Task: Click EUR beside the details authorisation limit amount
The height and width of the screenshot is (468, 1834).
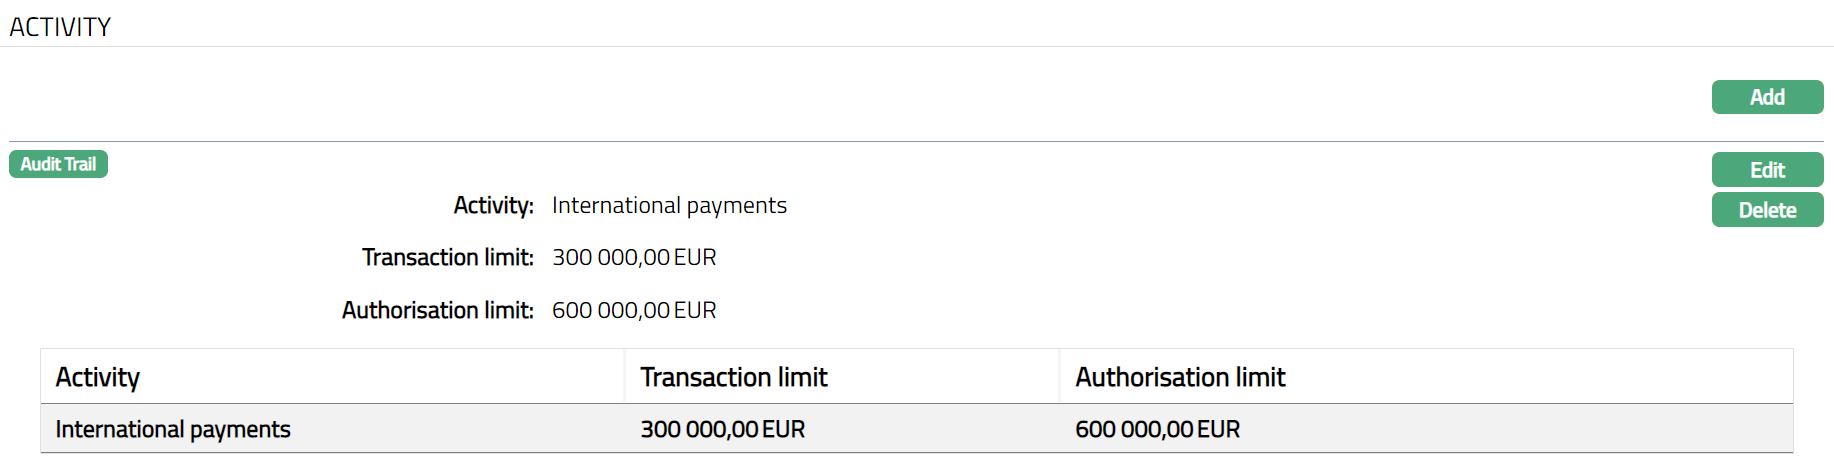Action: [695, 310]
